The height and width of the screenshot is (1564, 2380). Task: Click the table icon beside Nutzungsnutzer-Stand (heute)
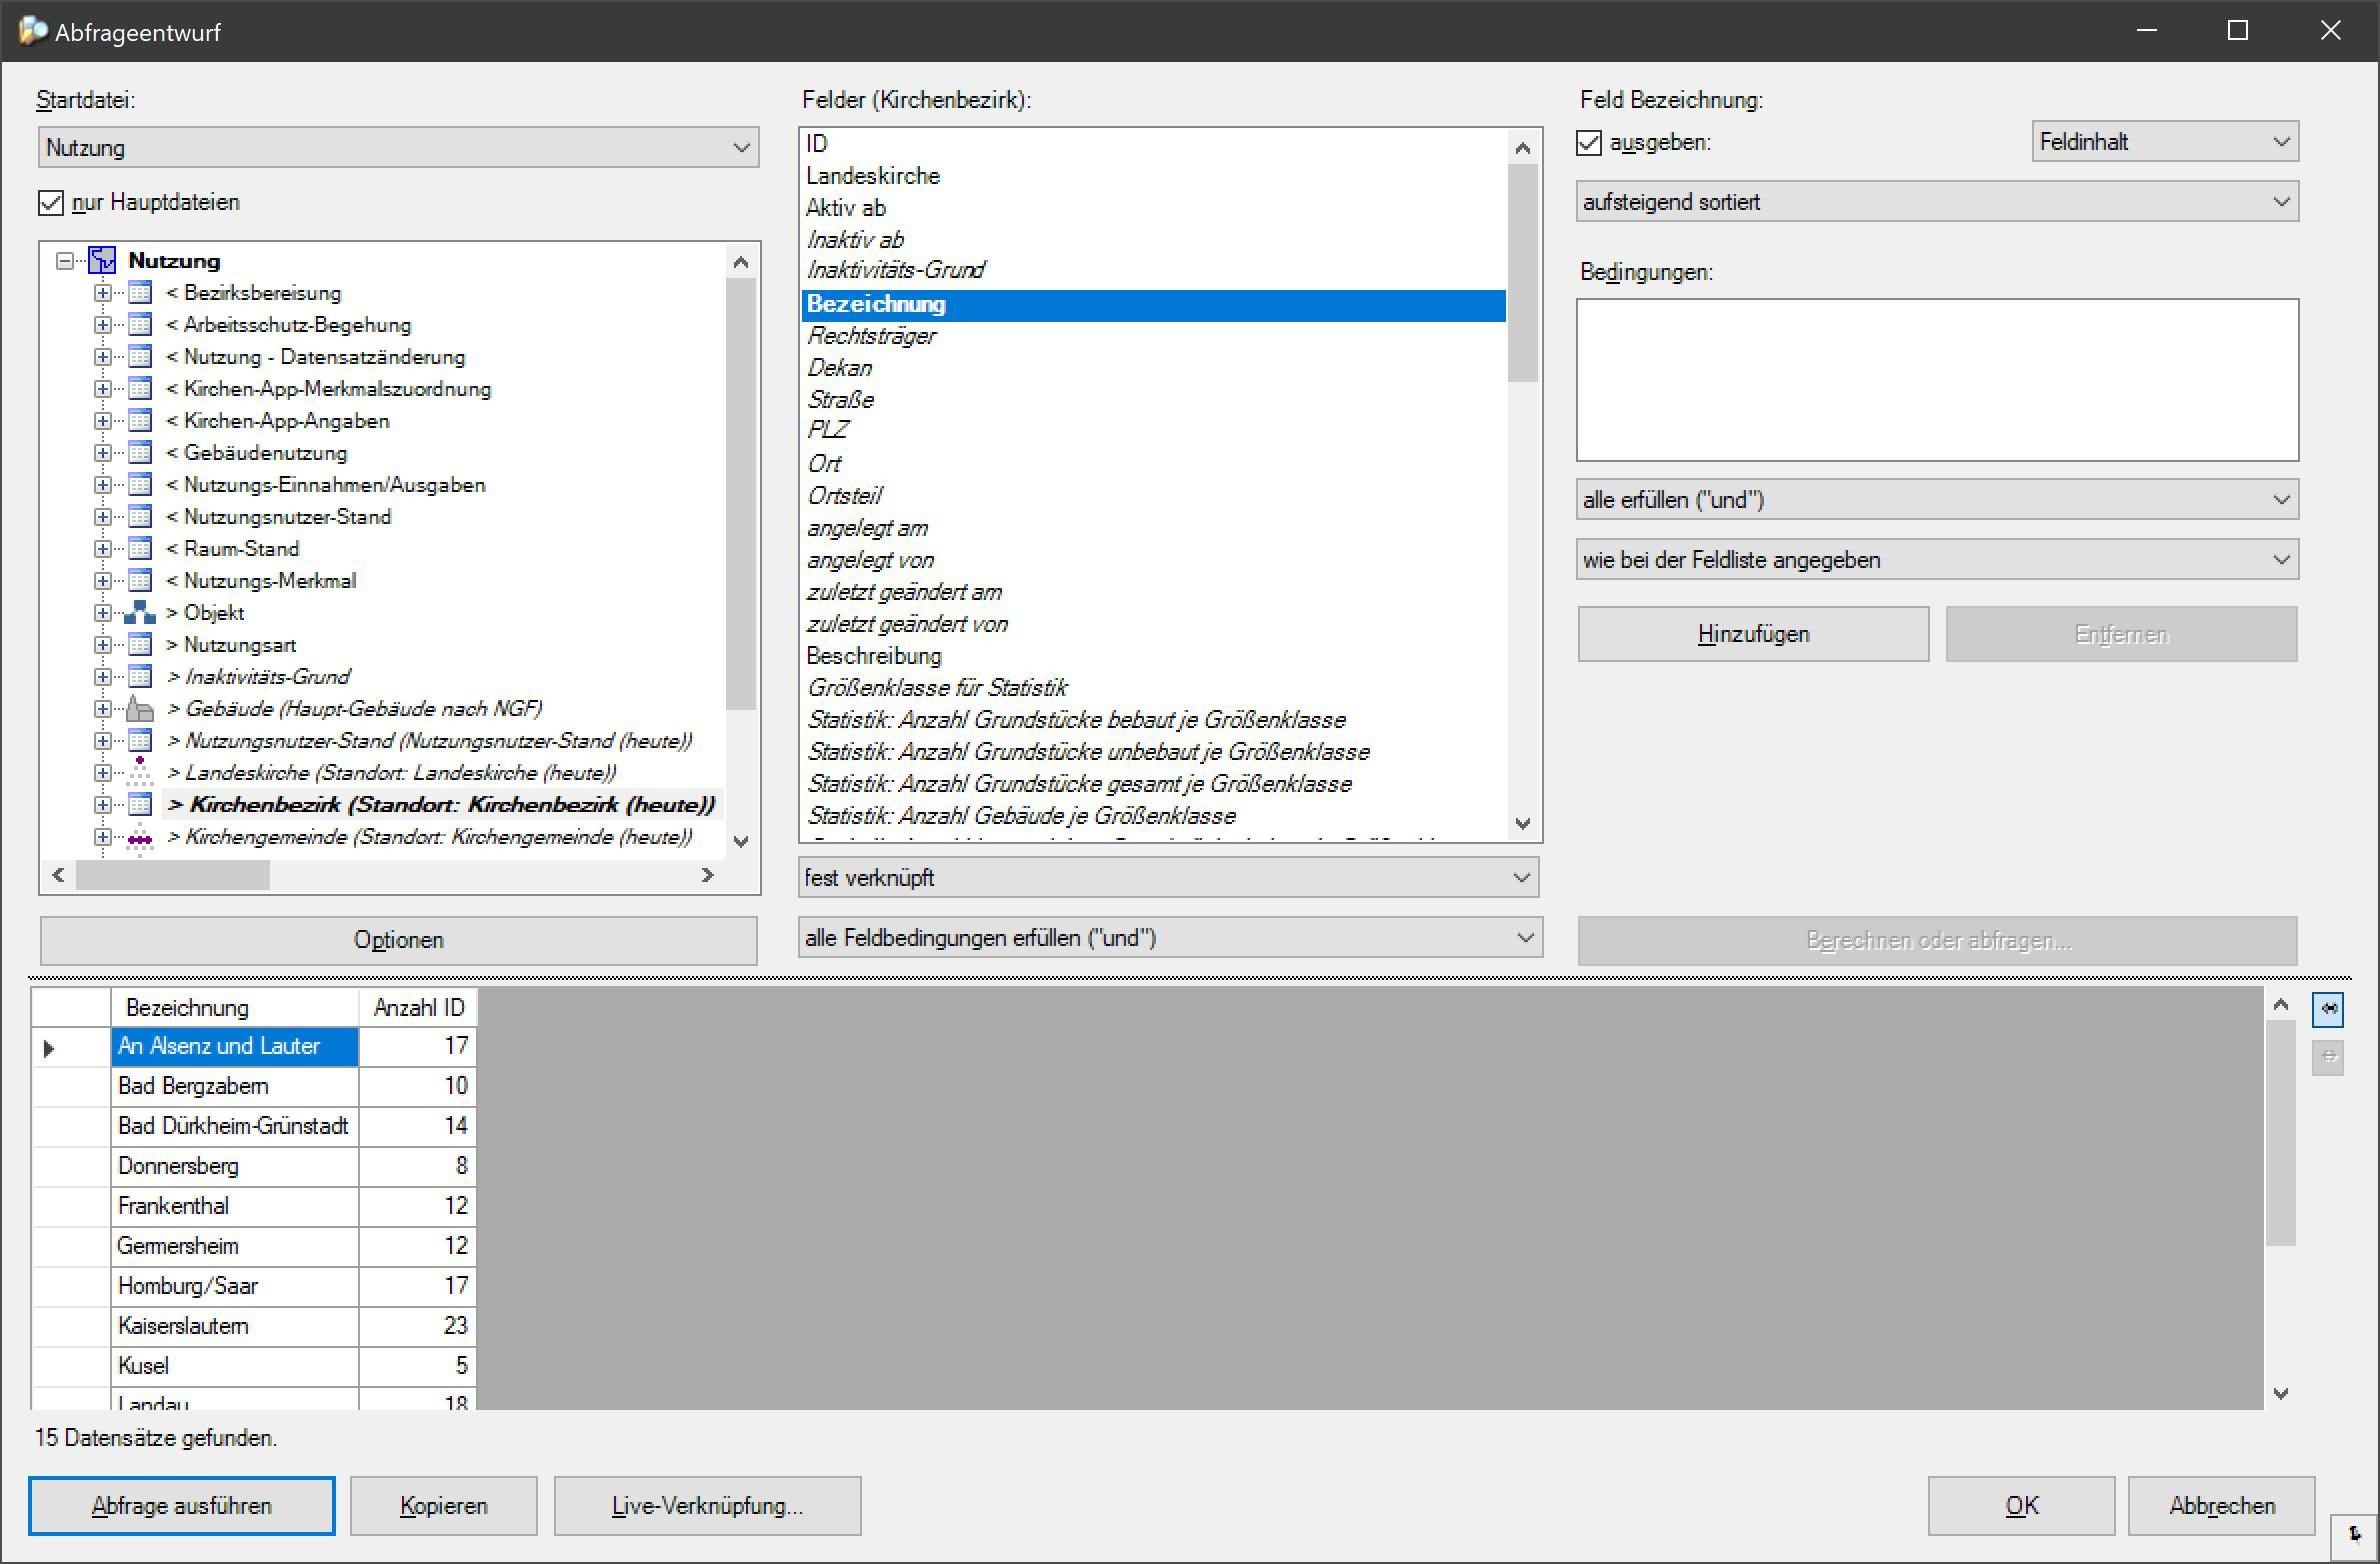[140, 741]
